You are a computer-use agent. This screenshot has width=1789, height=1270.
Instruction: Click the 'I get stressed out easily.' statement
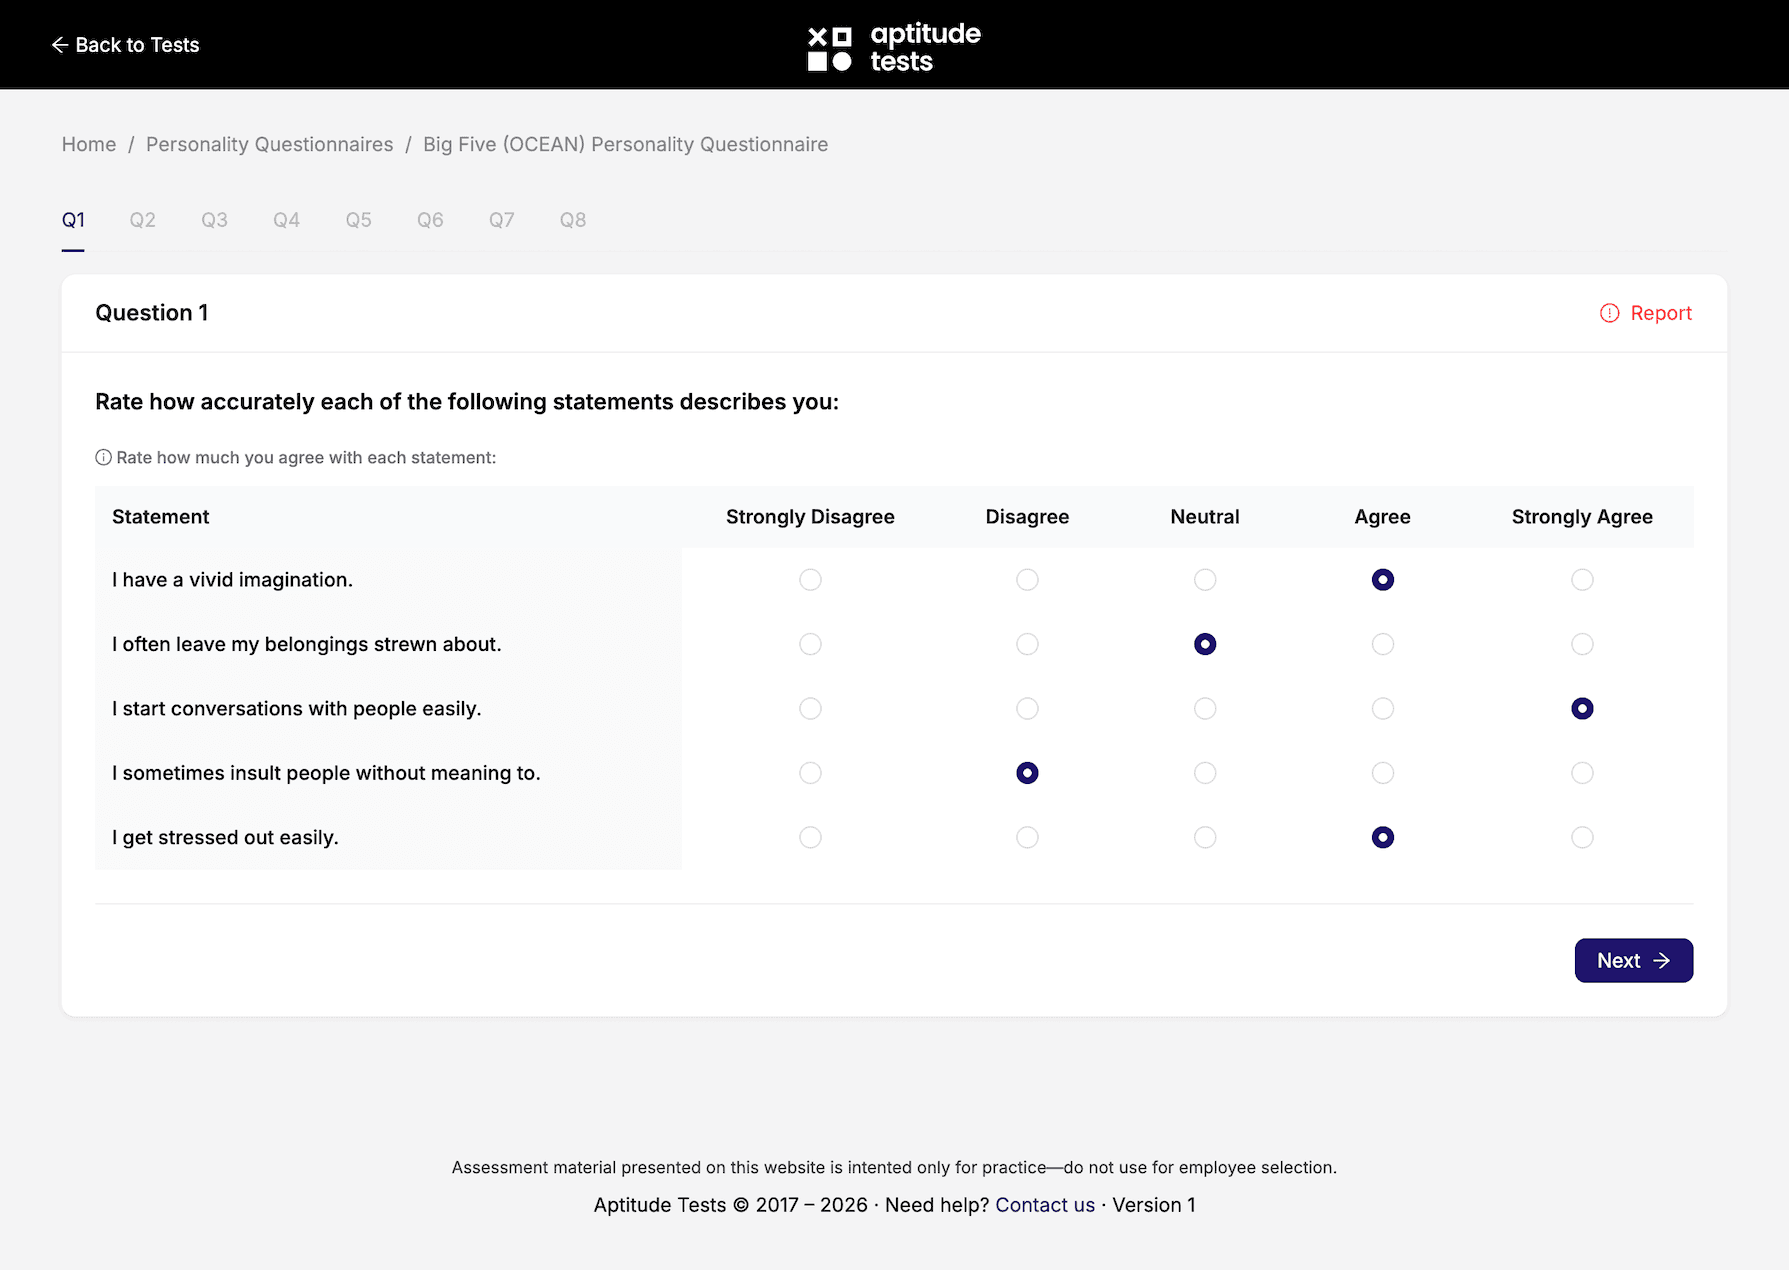[225, 838]
